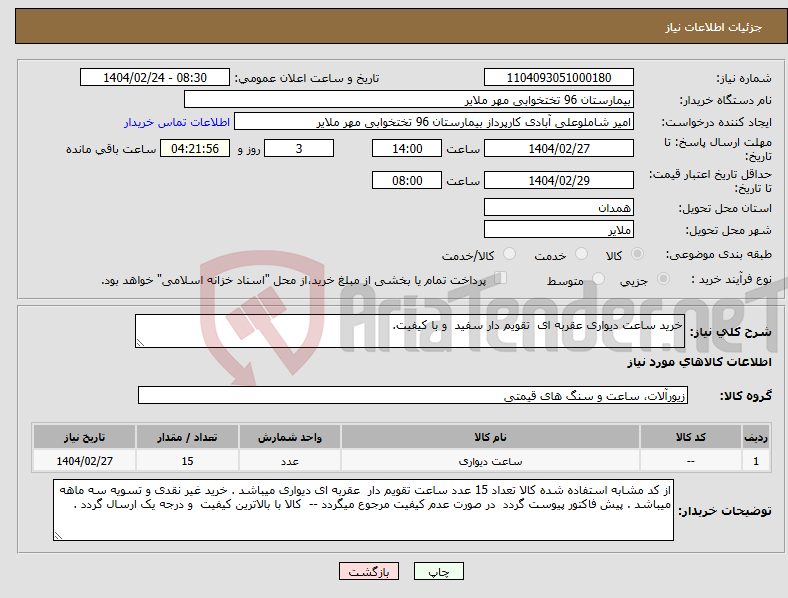The image size is (788, 598).
Task: Click the response deadline date 1404/02/27 field
Action: coord(558,148)
